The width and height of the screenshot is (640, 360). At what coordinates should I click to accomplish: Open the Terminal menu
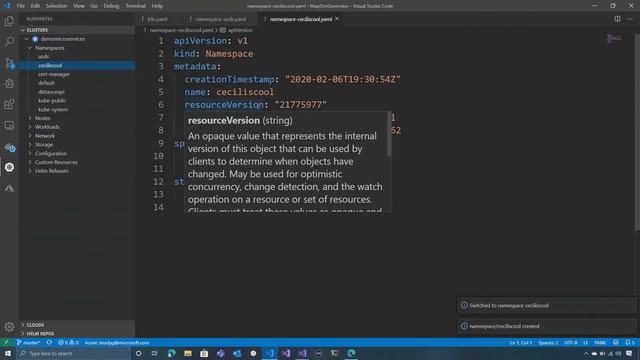coord(136,6)
